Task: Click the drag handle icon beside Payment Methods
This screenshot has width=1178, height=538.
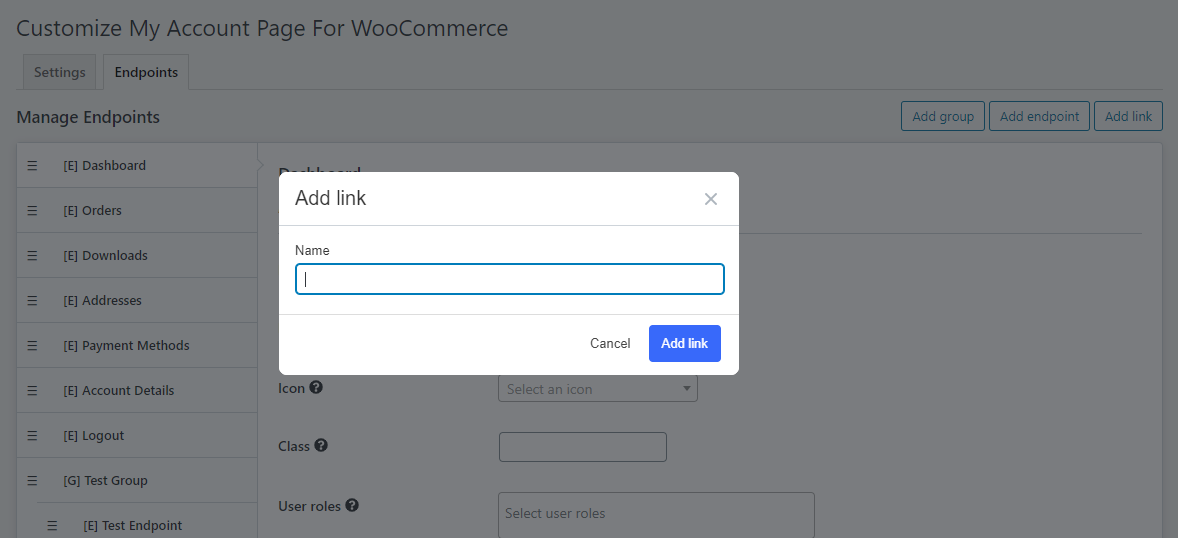Action: click(x=32, y=346)
